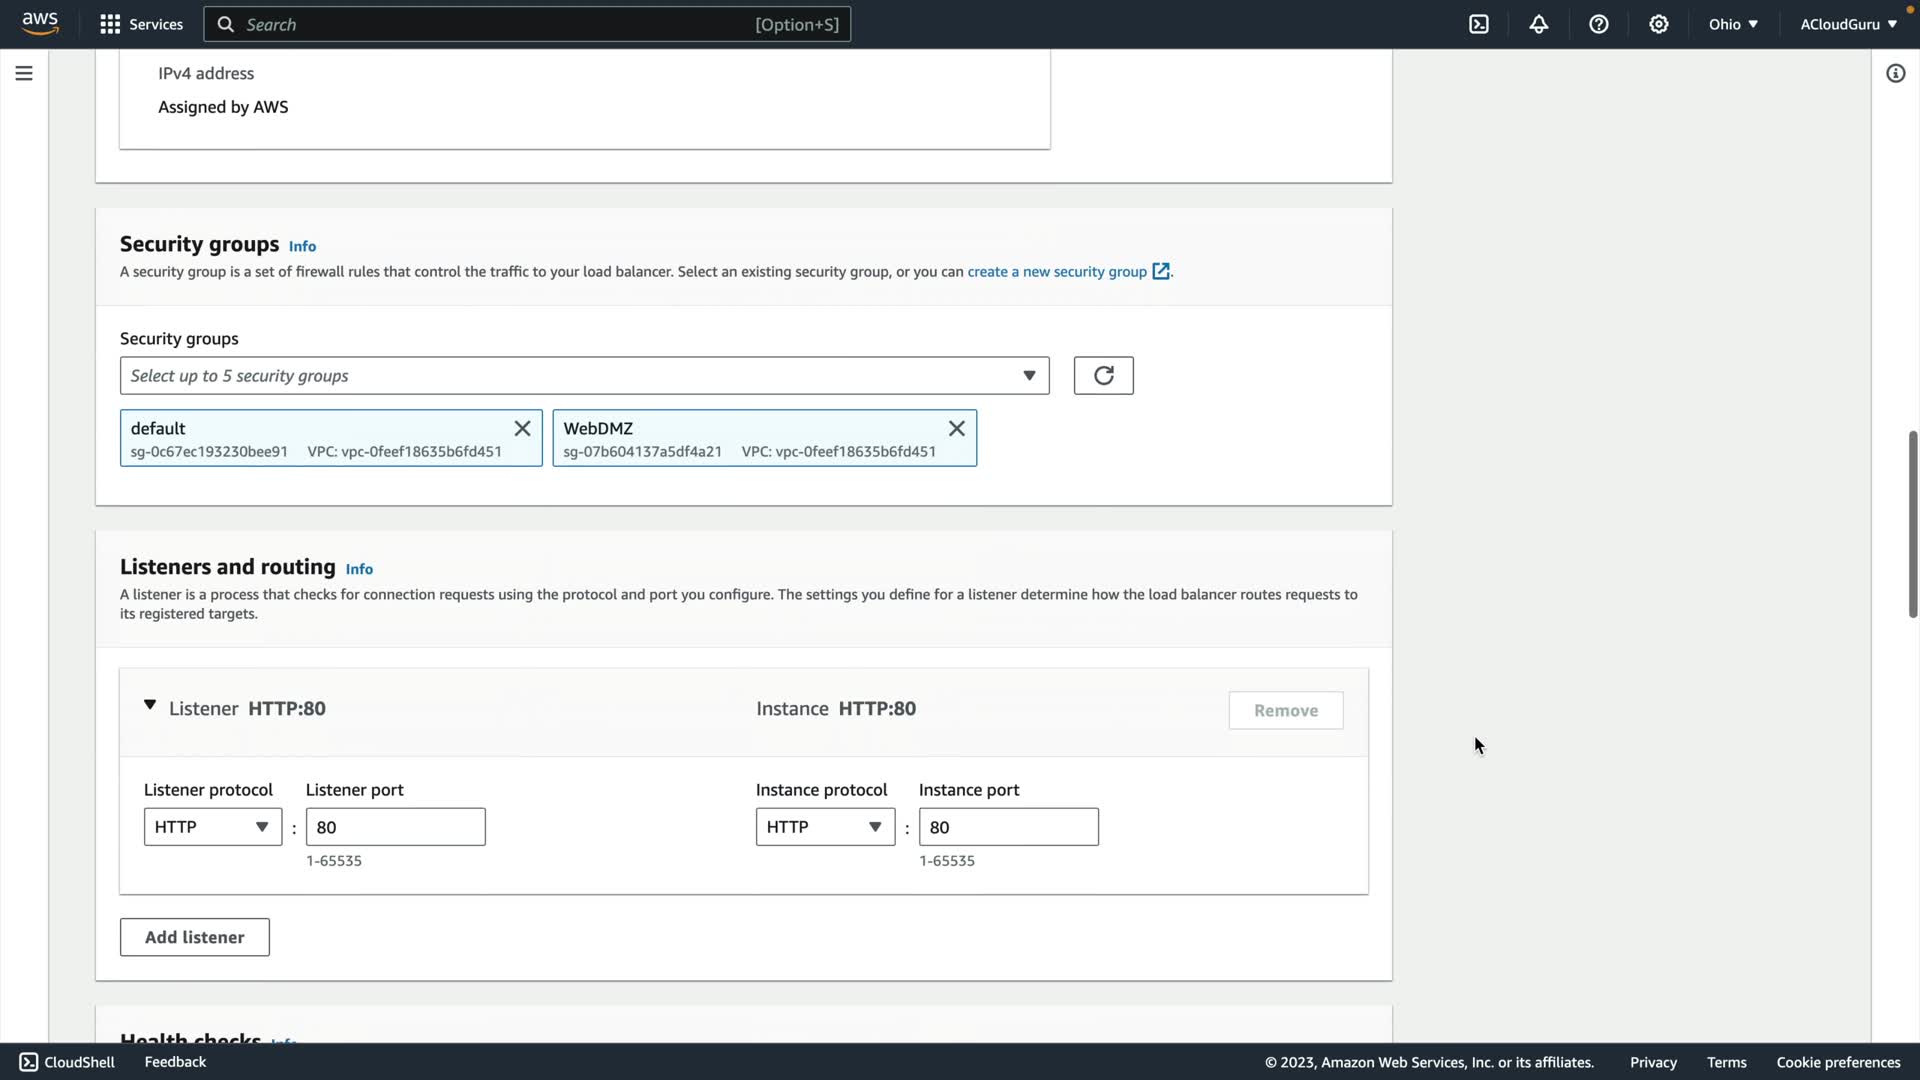Collapse the Listener HTTP:80 section
The width and height of the screenshot is (1920, 1080).
(x=150, y=706)
